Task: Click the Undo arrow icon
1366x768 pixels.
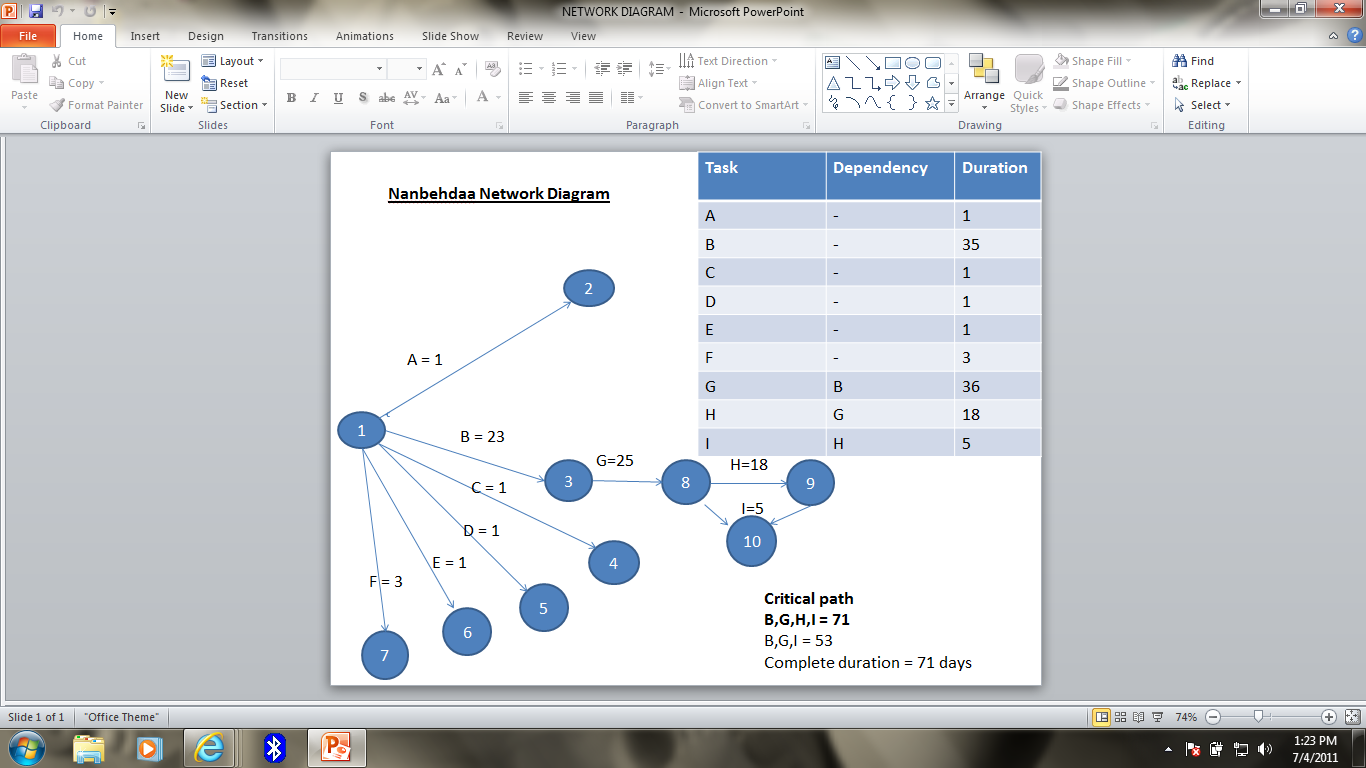Action: (x=59, y=11)
